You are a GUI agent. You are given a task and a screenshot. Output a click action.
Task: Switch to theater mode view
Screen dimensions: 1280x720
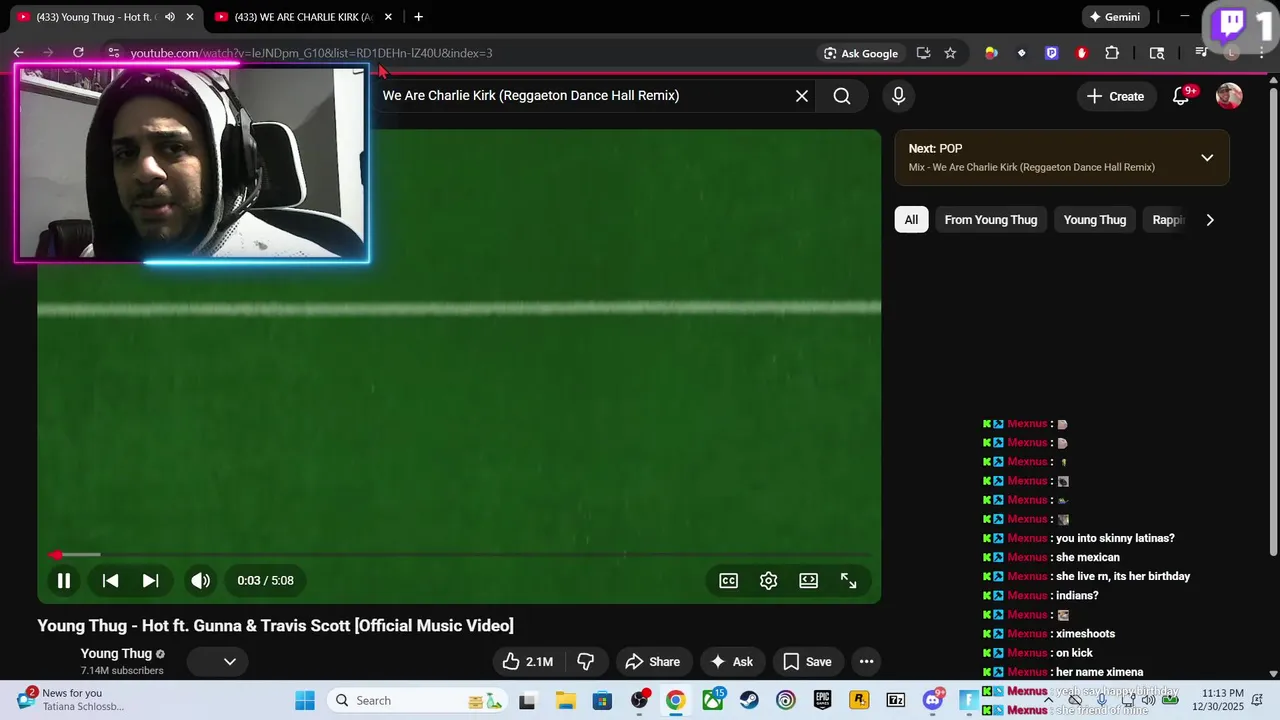pyautogui.click(x=808, y=580)
